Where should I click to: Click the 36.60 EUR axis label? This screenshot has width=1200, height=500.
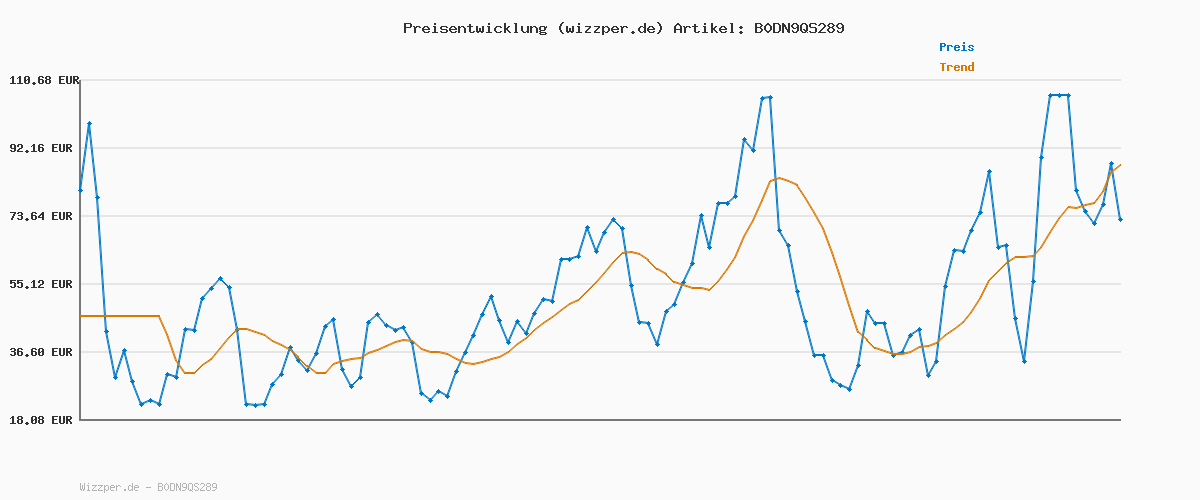44,352
